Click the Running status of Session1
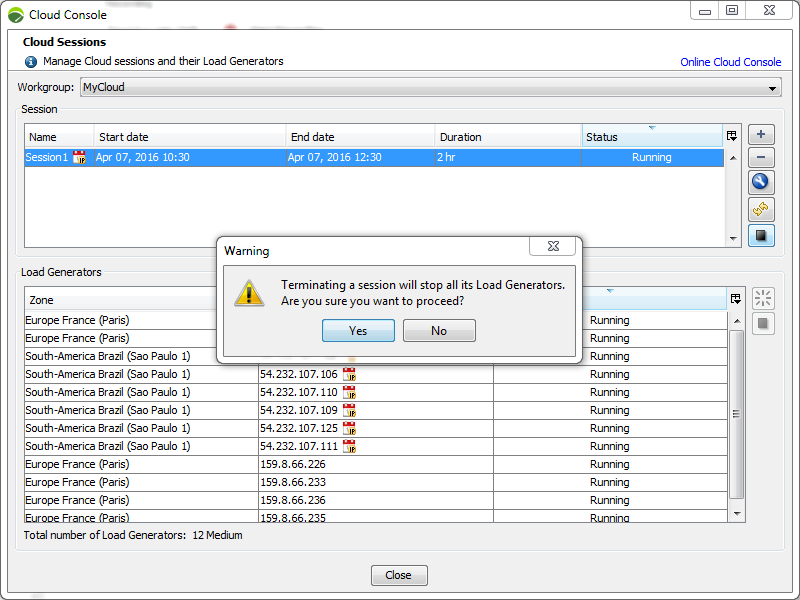This screenshot has height=600, width=800. (652, 157)
